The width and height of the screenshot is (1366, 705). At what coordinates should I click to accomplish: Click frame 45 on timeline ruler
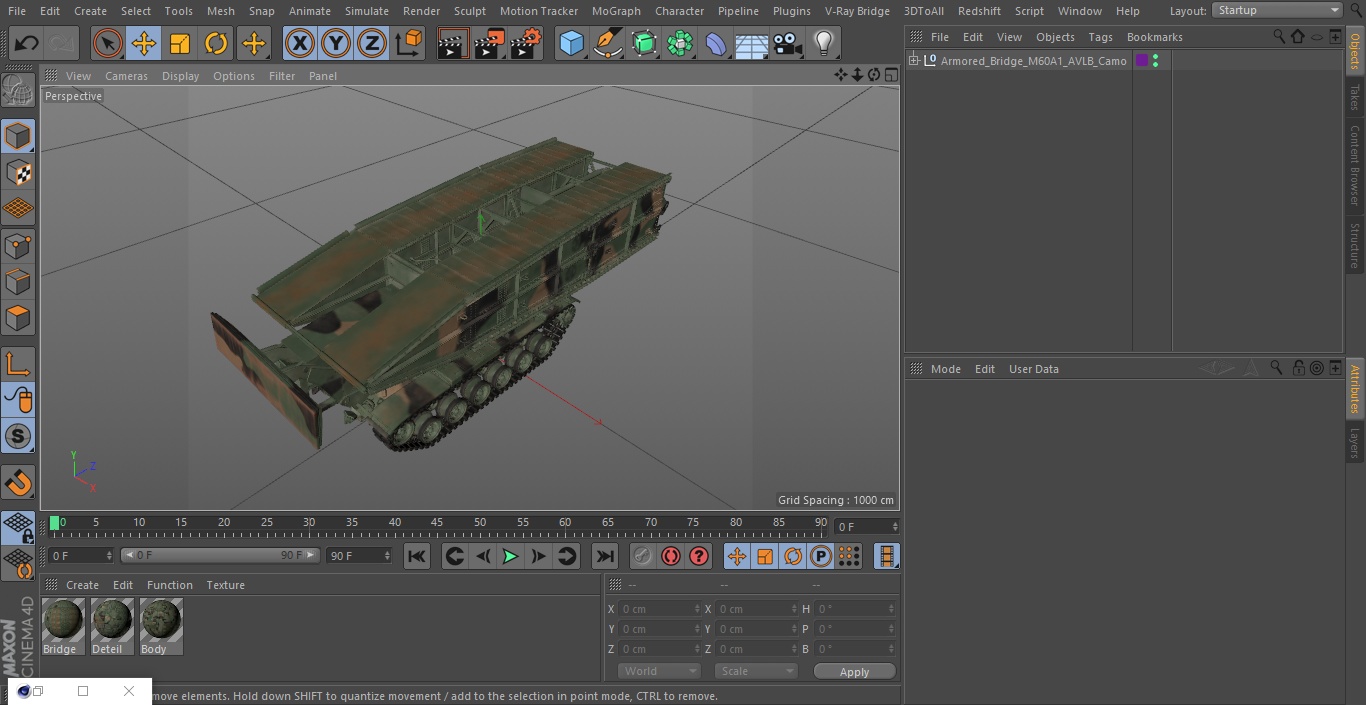coord(437,523)
